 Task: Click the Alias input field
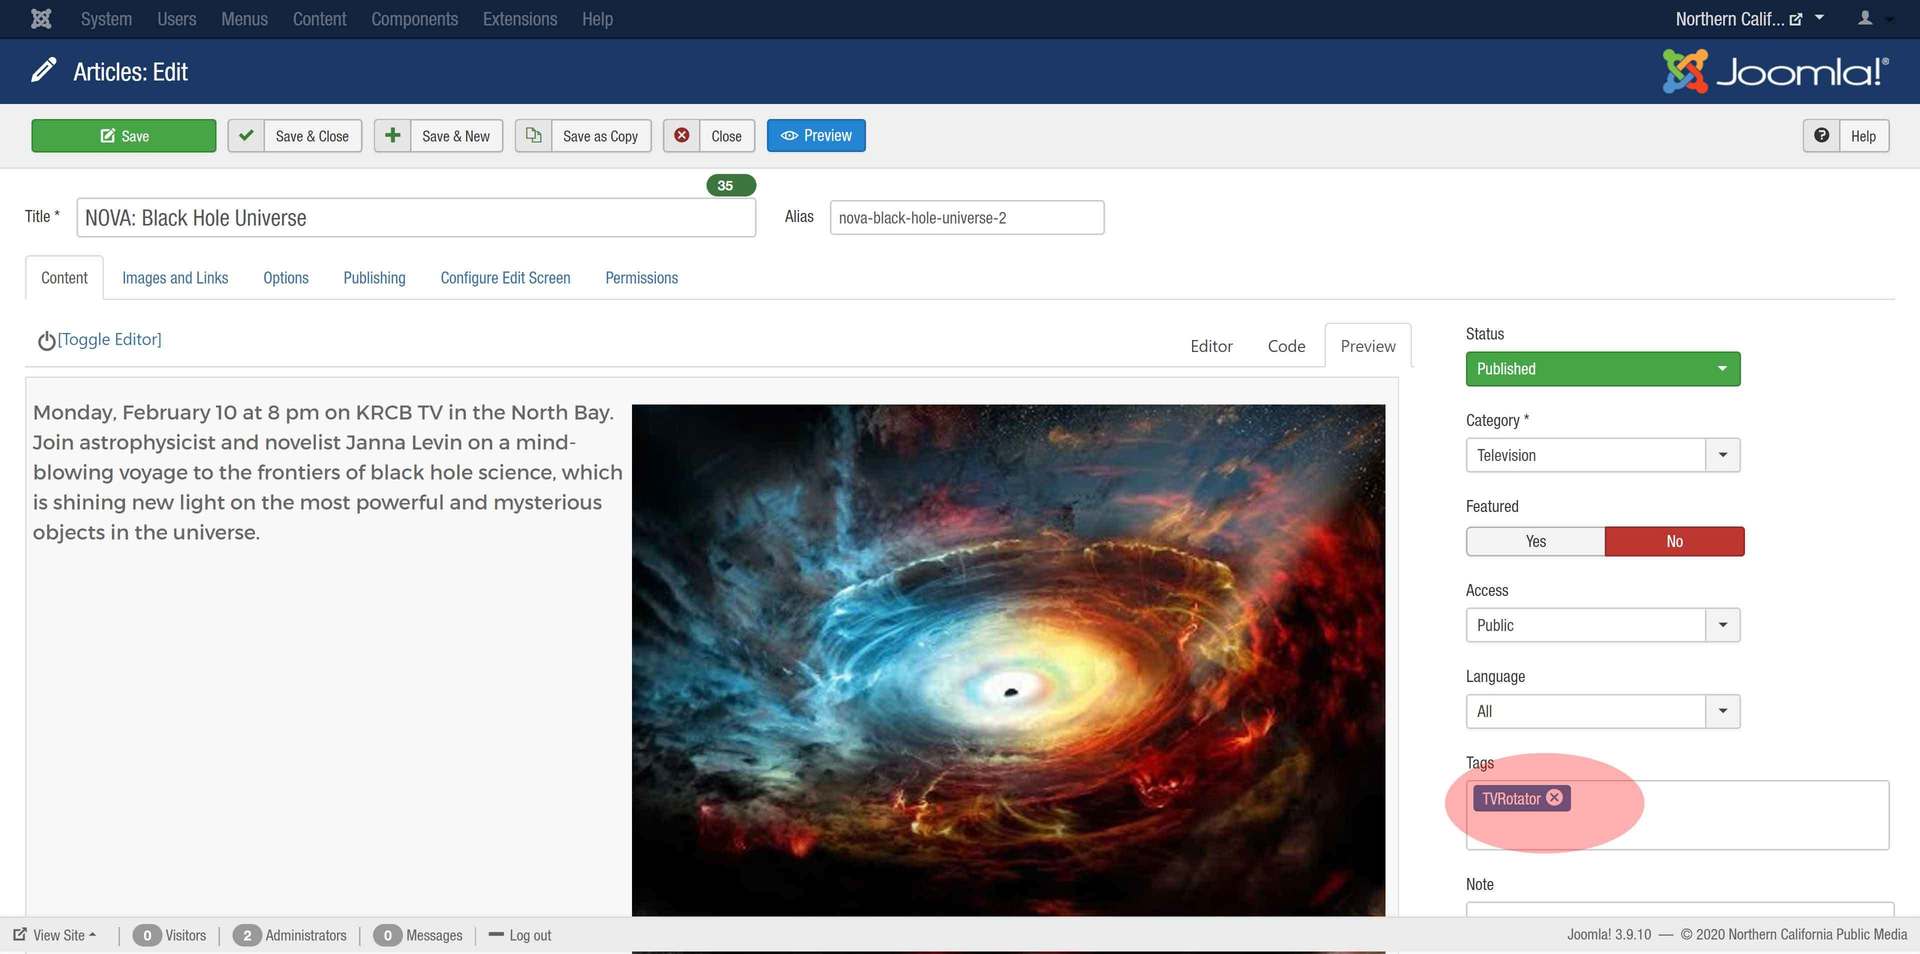pyautogui.click(x=966, y=218)
